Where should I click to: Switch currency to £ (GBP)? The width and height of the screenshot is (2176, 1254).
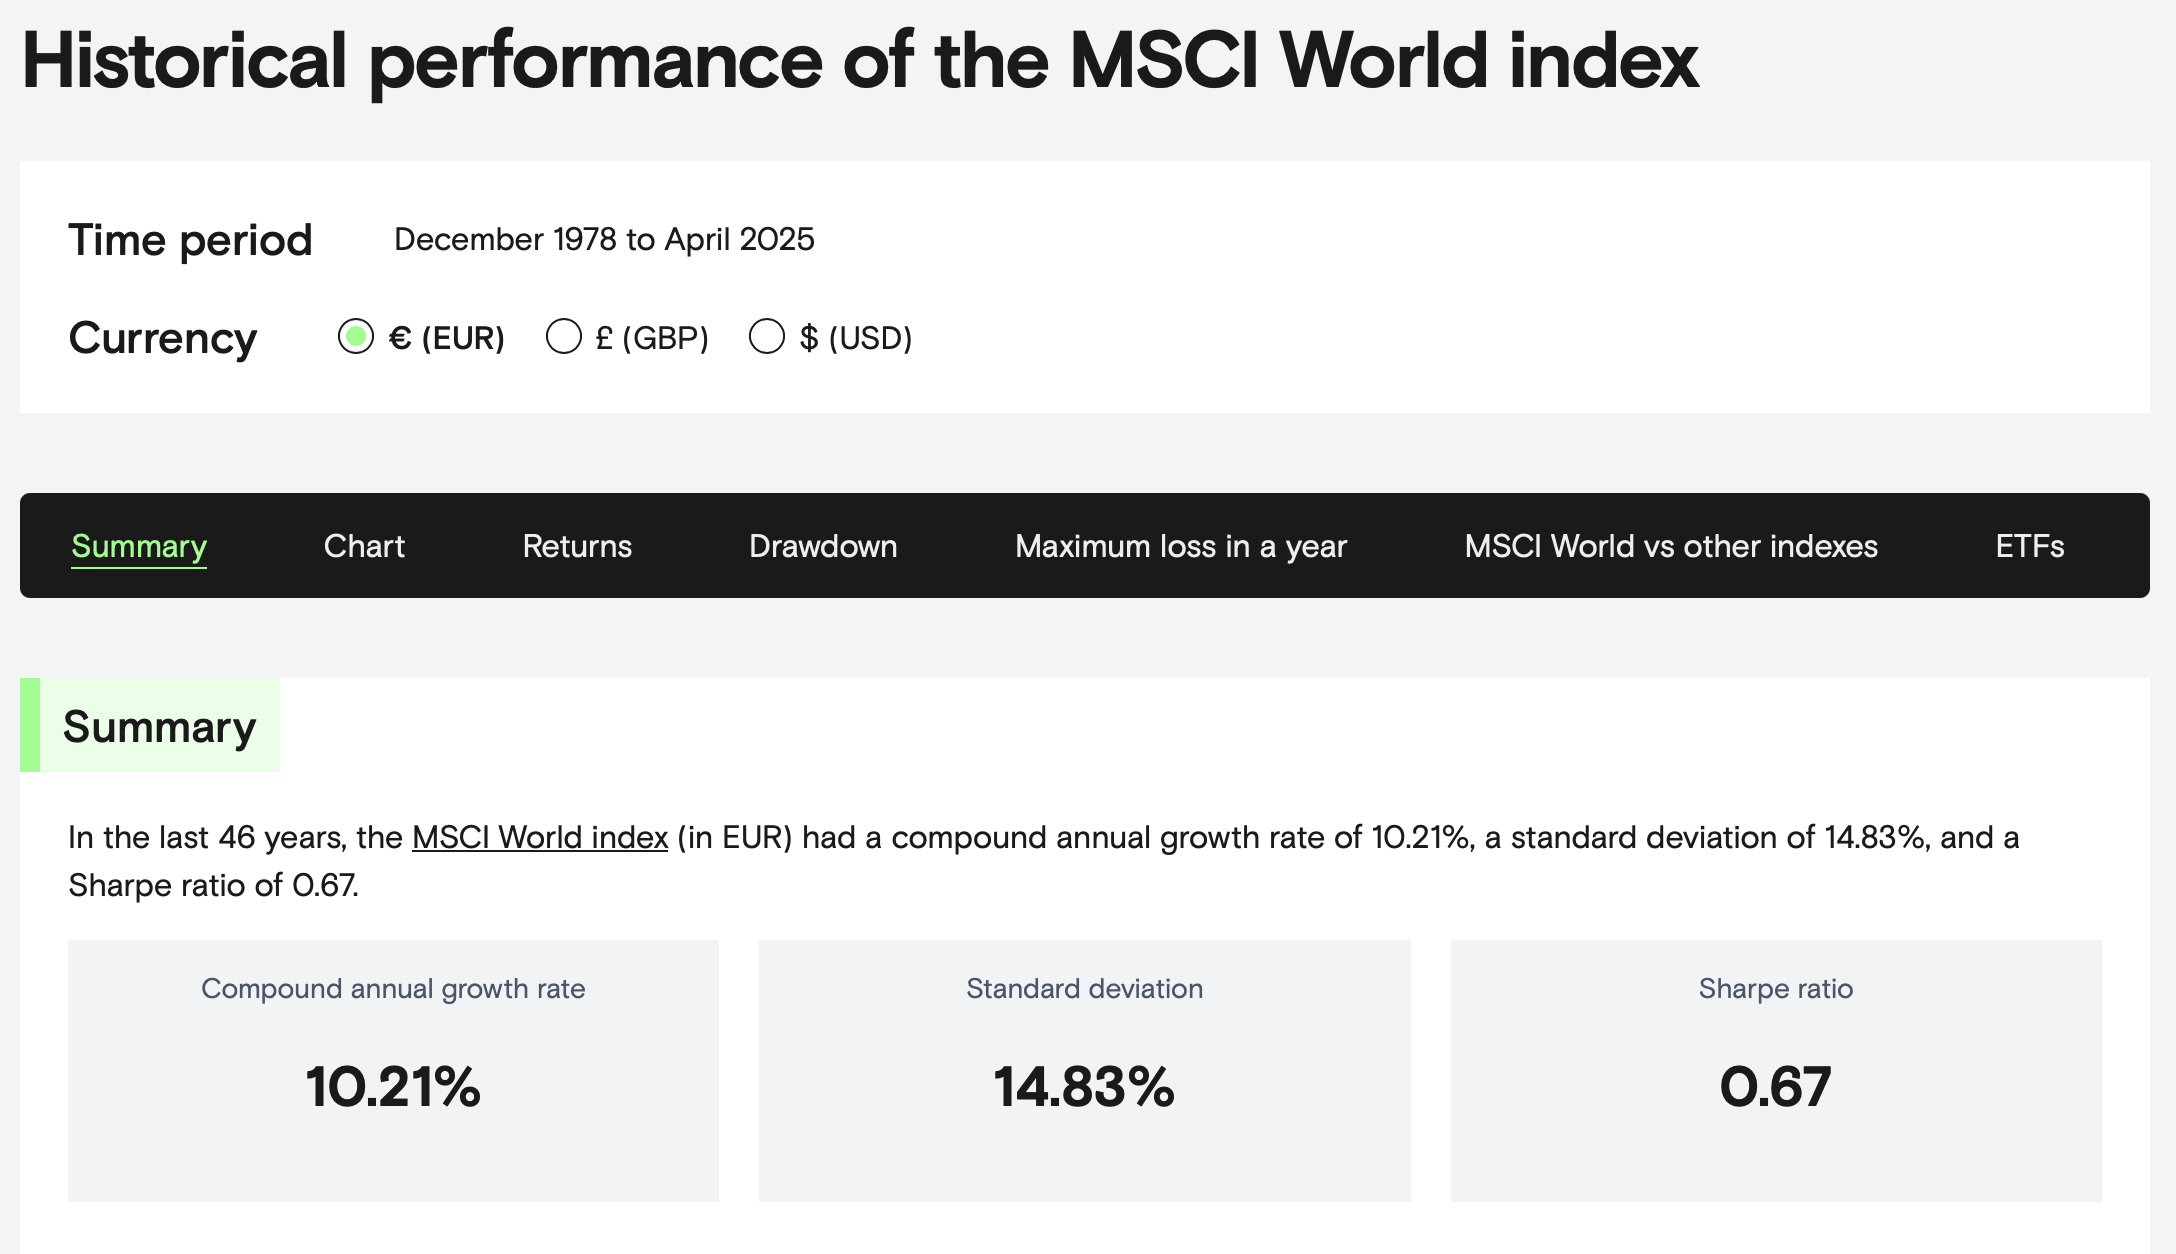coord(564,337)
